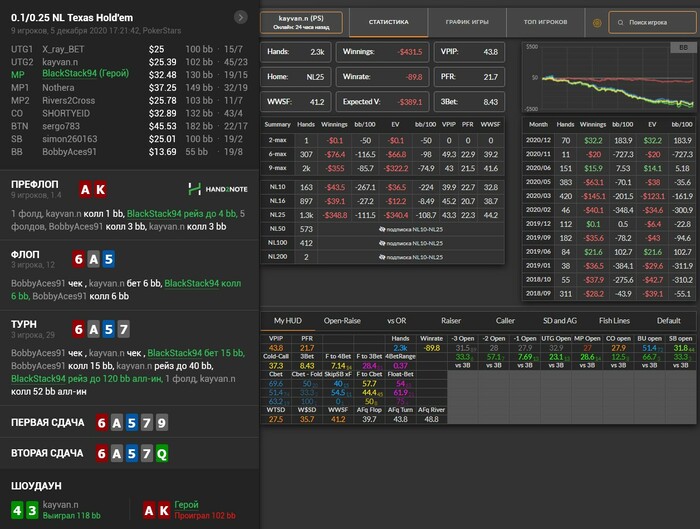Image resolution: width=700 pixels, height=529 pixels.
Task: Click the VPIP 43.8 stat box
Action: (x=469, y=52)
